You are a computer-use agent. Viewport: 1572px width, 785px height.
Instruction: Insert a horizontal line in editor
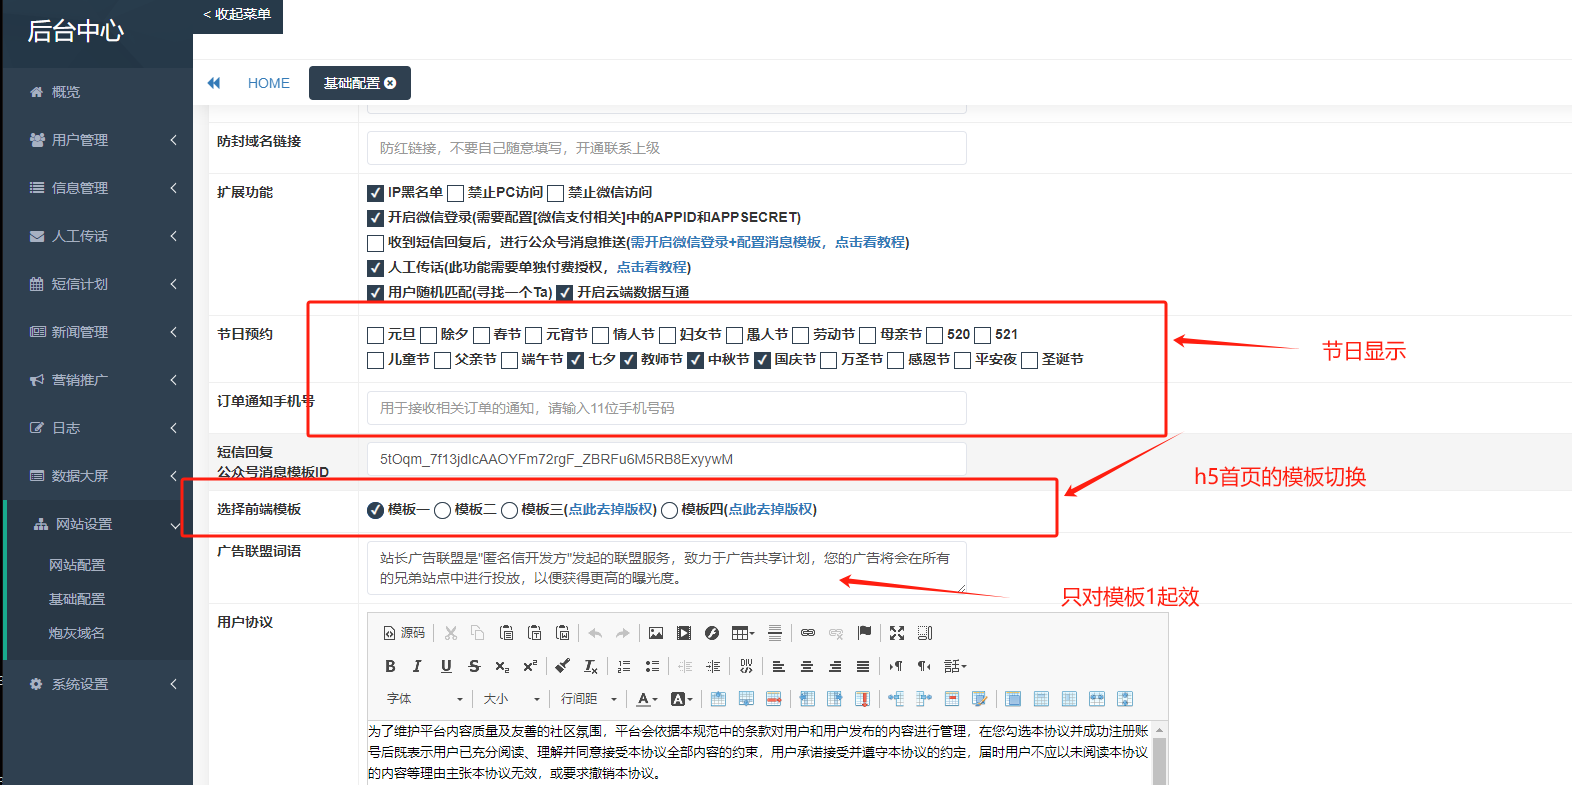click(x=775, y=633)
